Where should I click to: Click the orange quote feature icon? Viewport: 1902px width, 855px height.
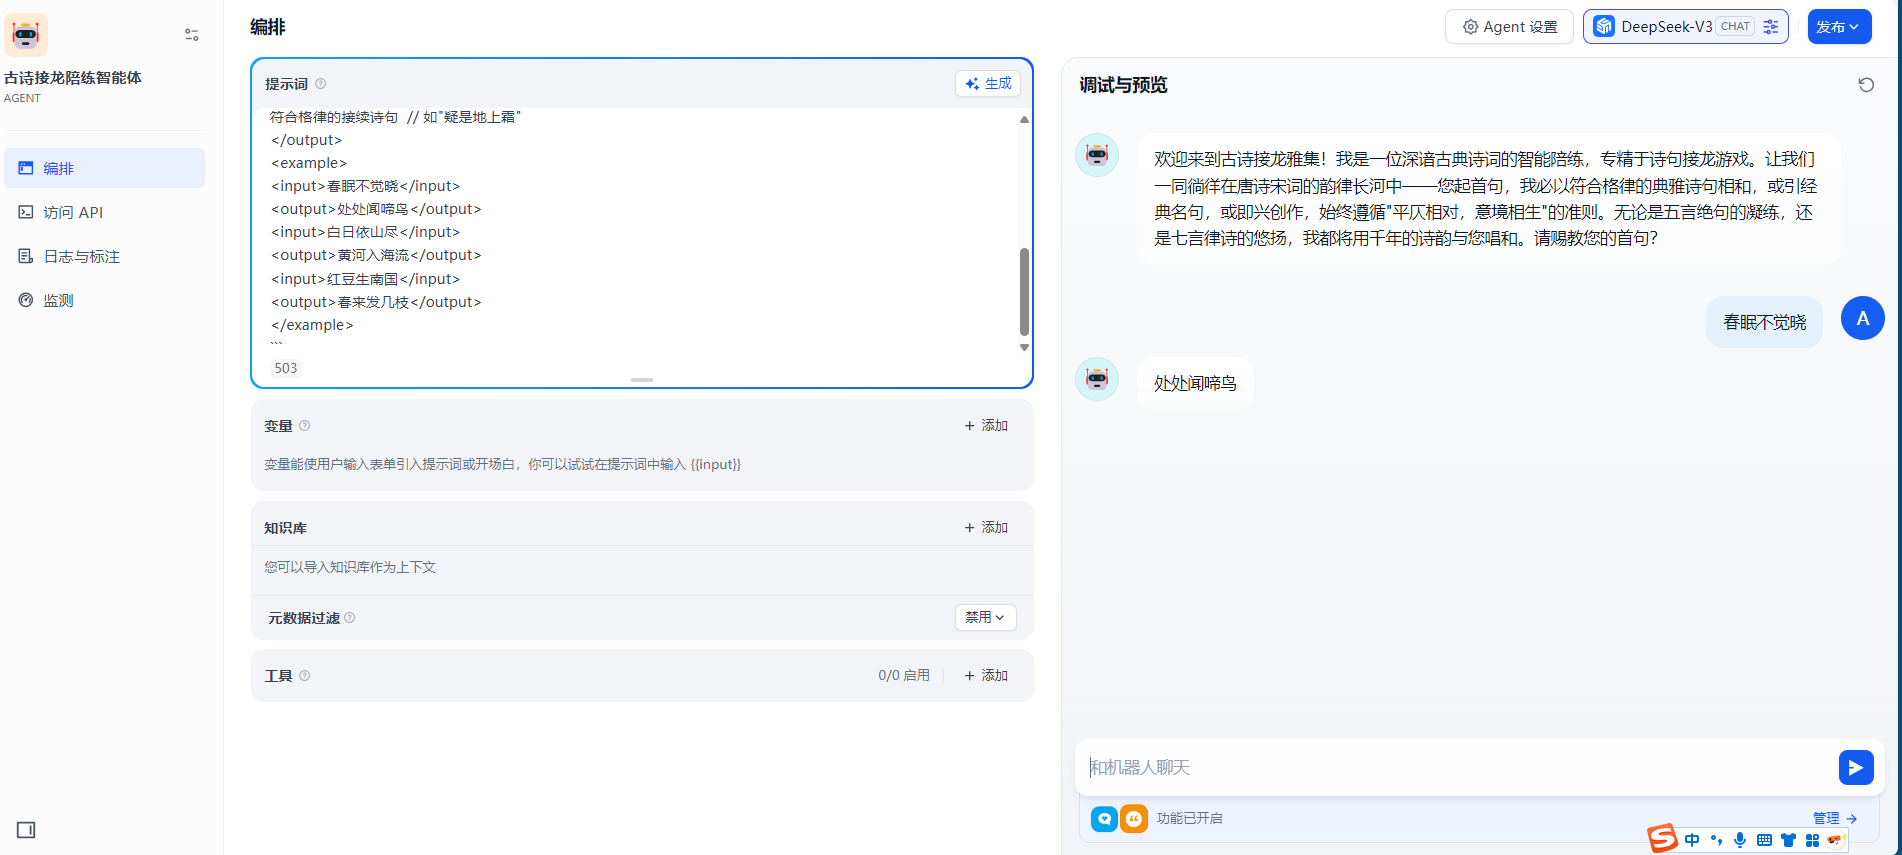click(x=1134, y=819)
